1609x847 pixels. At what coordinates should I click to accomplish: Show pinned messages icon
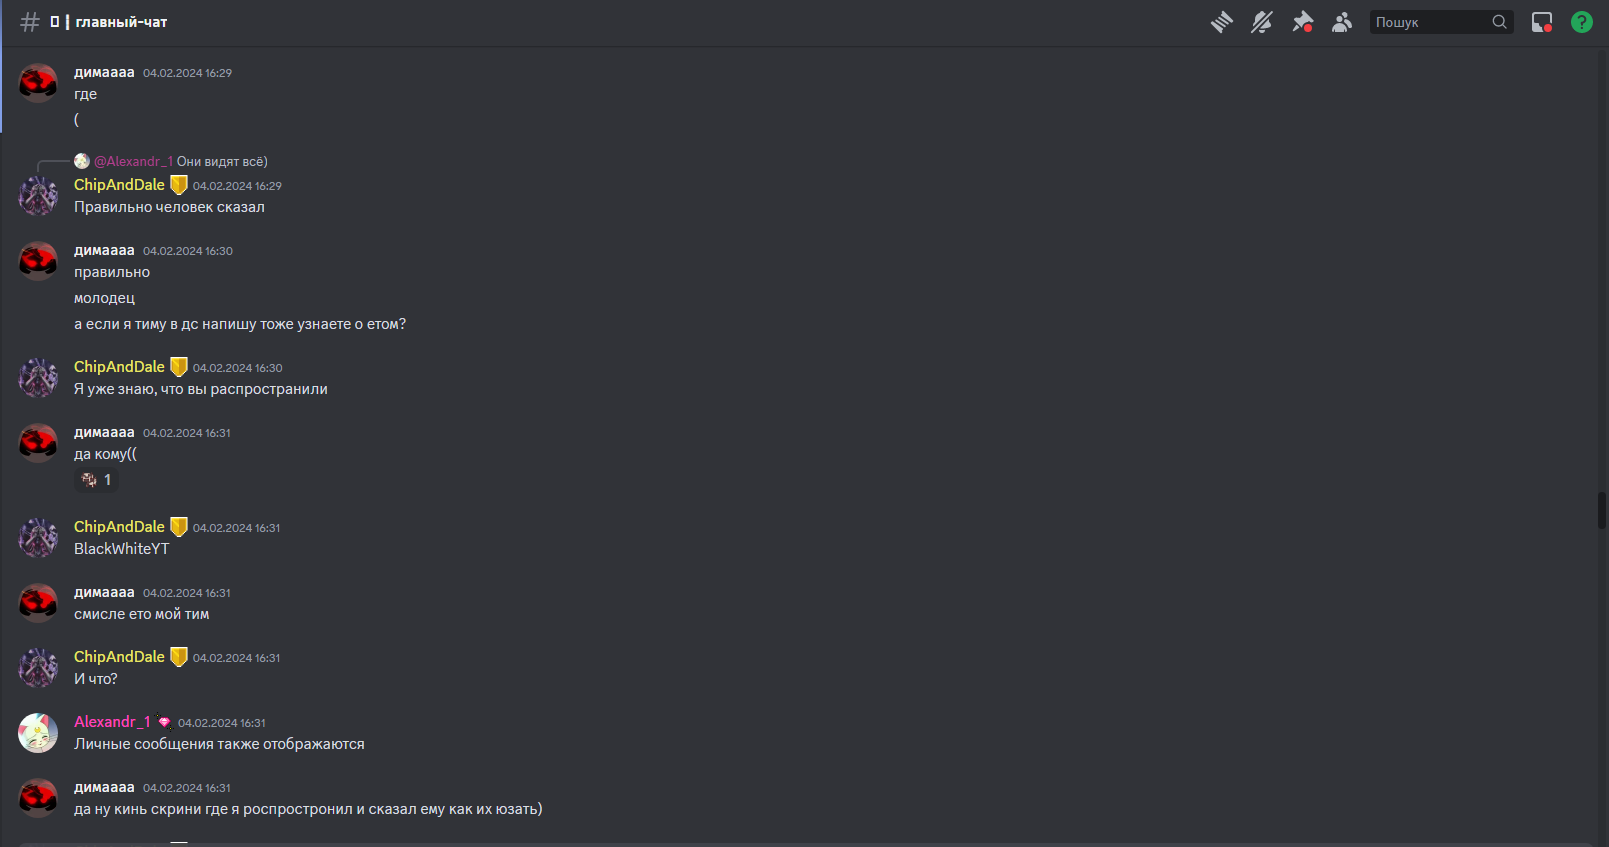pyautogui.click(x=1302, y=22)
